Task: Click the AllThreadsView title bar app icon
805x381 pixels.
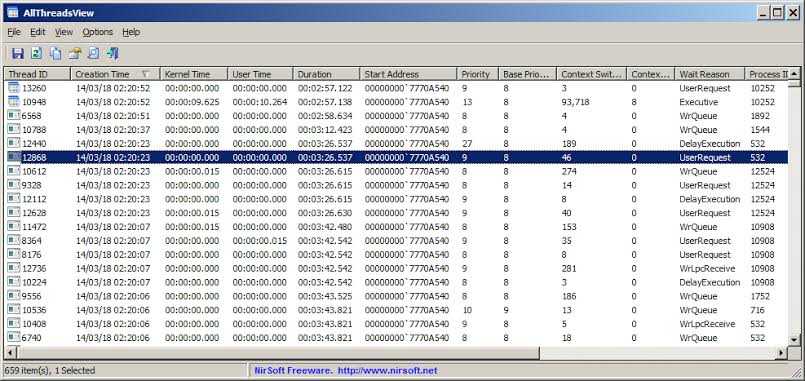Action: 13,13
